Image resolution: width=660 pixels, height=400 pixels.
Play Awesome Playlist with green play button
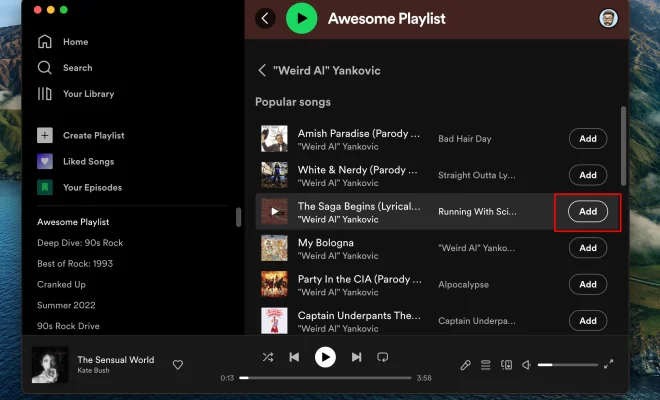pos(302,18)
